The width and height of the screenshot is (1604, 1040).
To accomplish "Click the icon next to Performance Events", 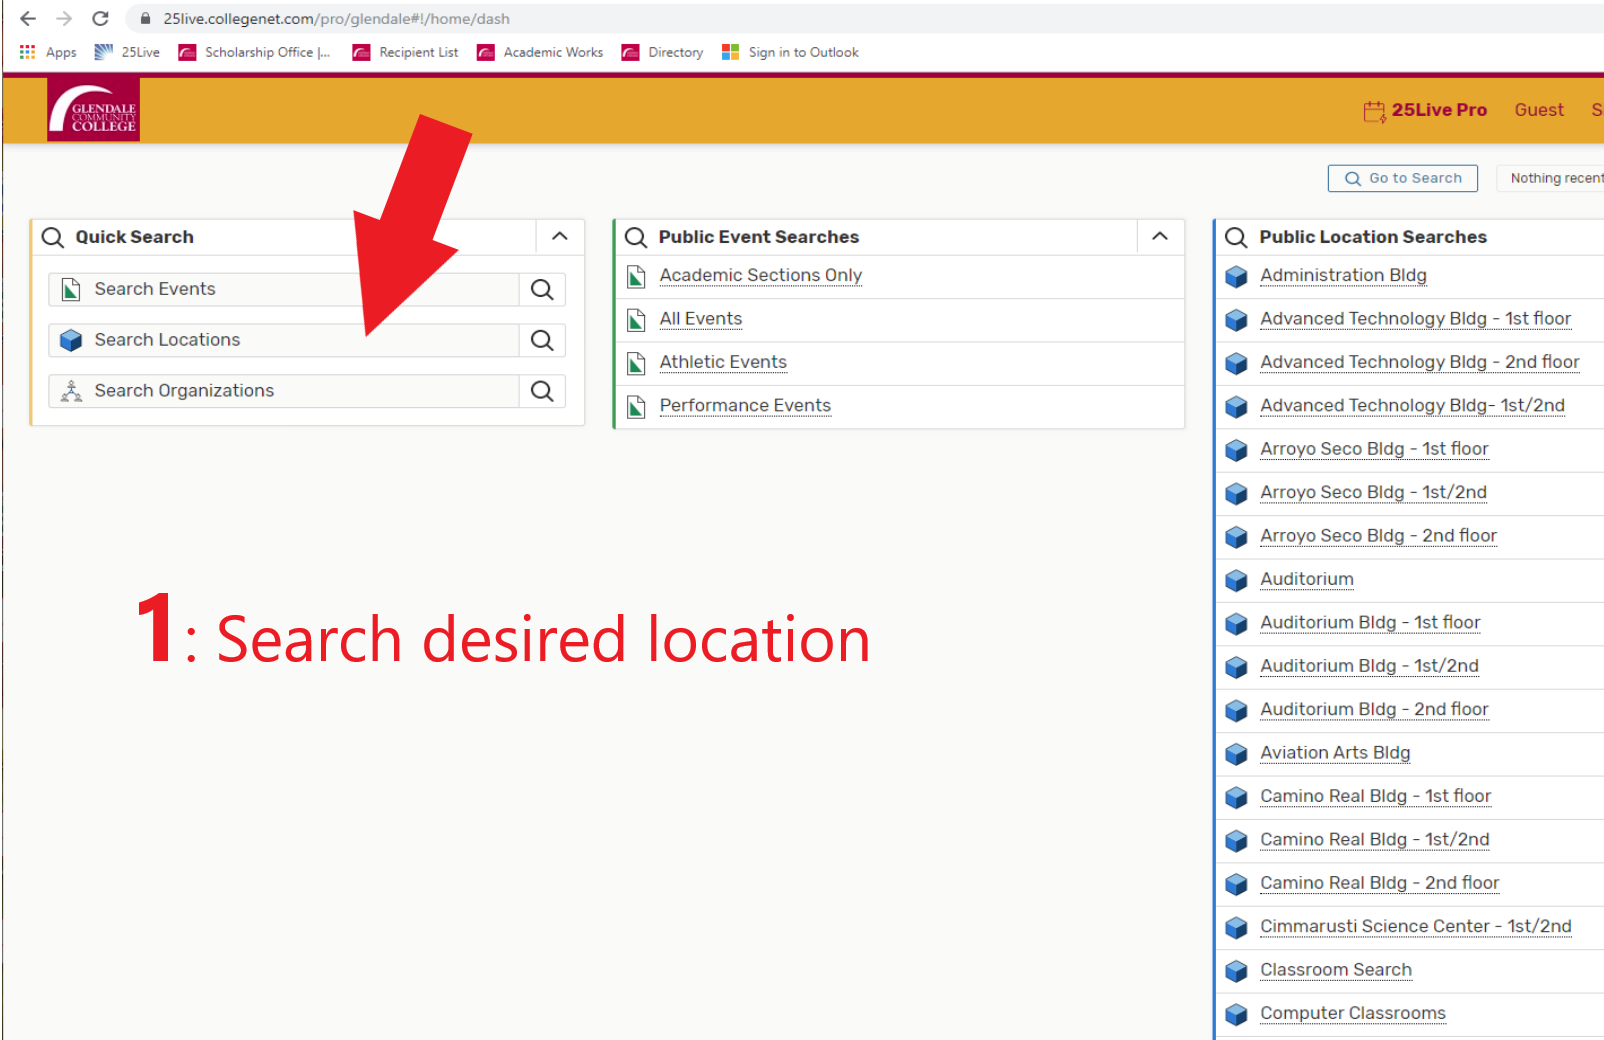I will point(636,406).
